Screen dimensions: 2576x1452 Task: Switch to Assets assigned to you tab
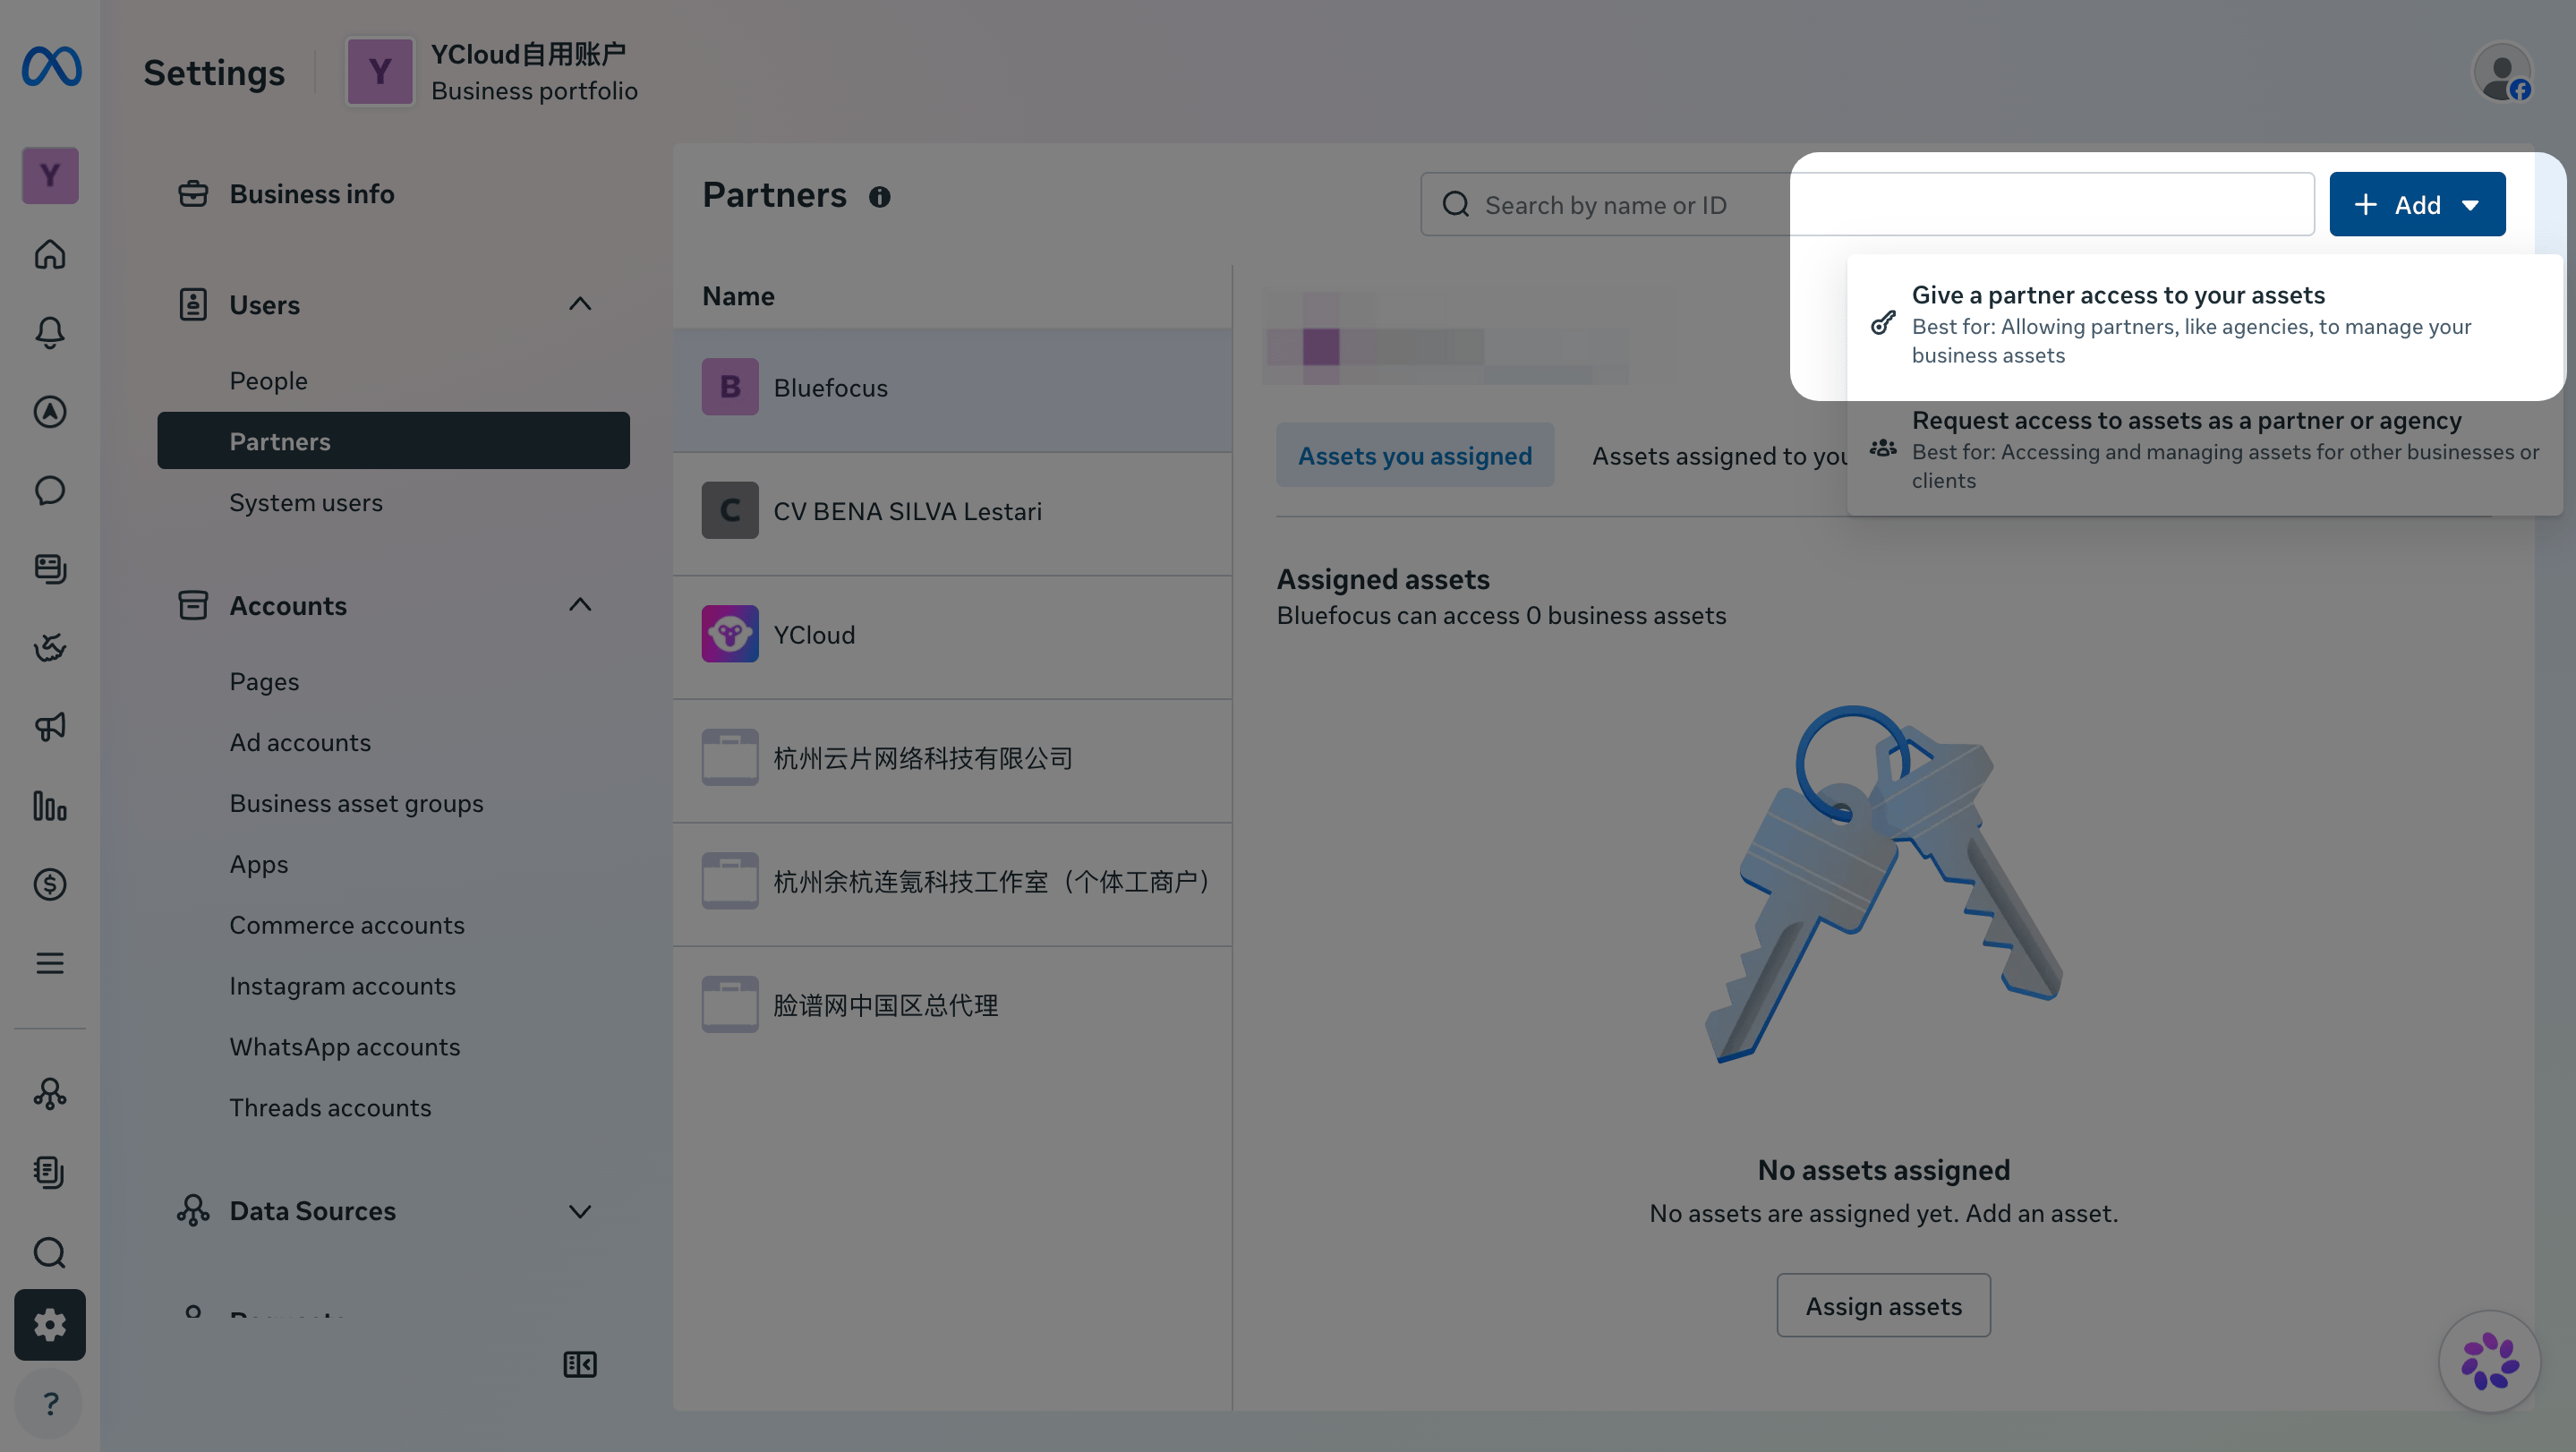pyautogui.click(x=1720, y=455)
